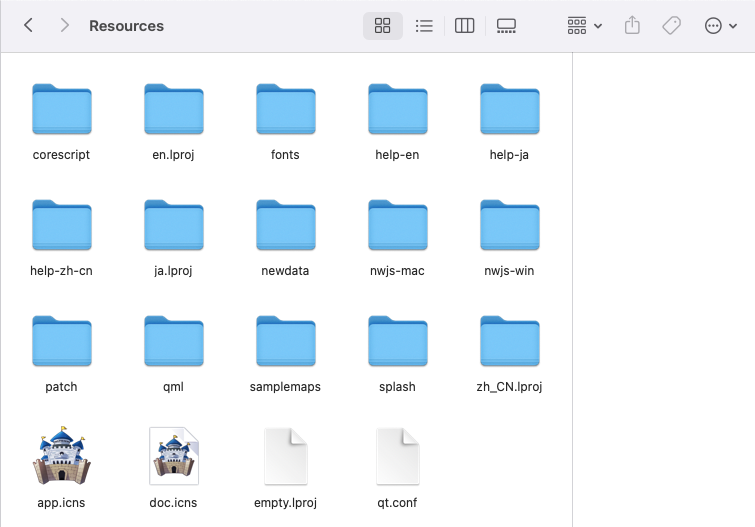Click the 'splash' name label

(397, 387)
